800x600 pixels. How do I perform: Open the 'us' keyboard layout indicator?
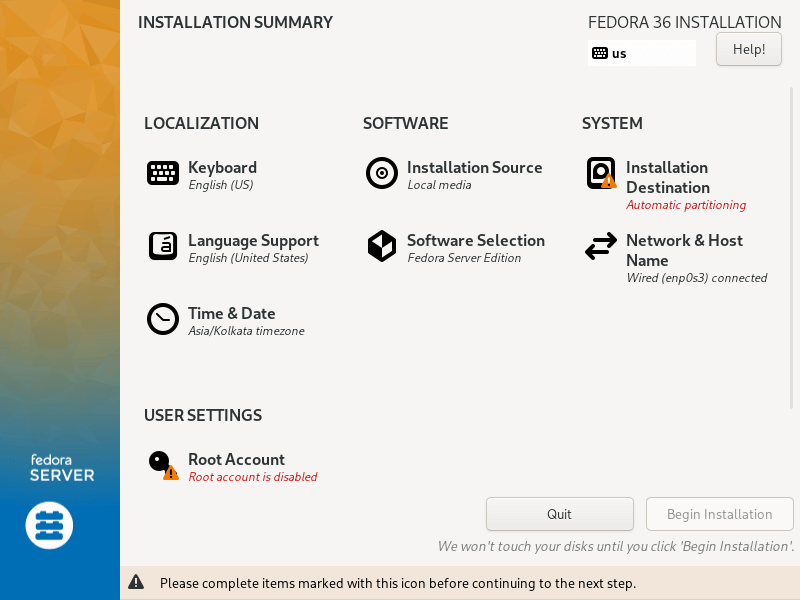point(641,53)
